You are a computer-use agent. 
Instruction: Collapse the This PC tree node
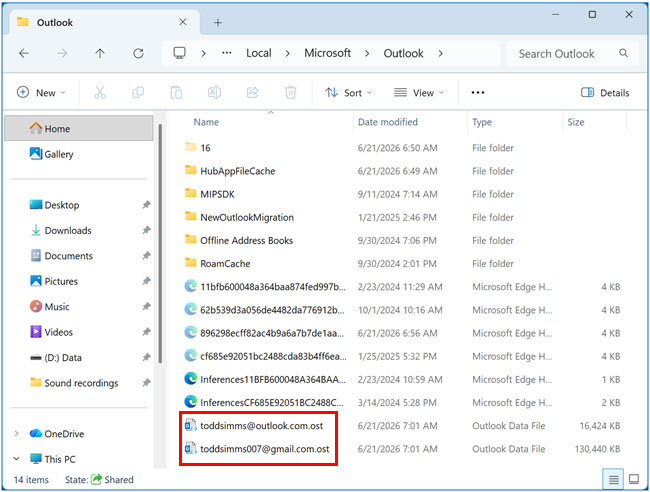point(16,459)
